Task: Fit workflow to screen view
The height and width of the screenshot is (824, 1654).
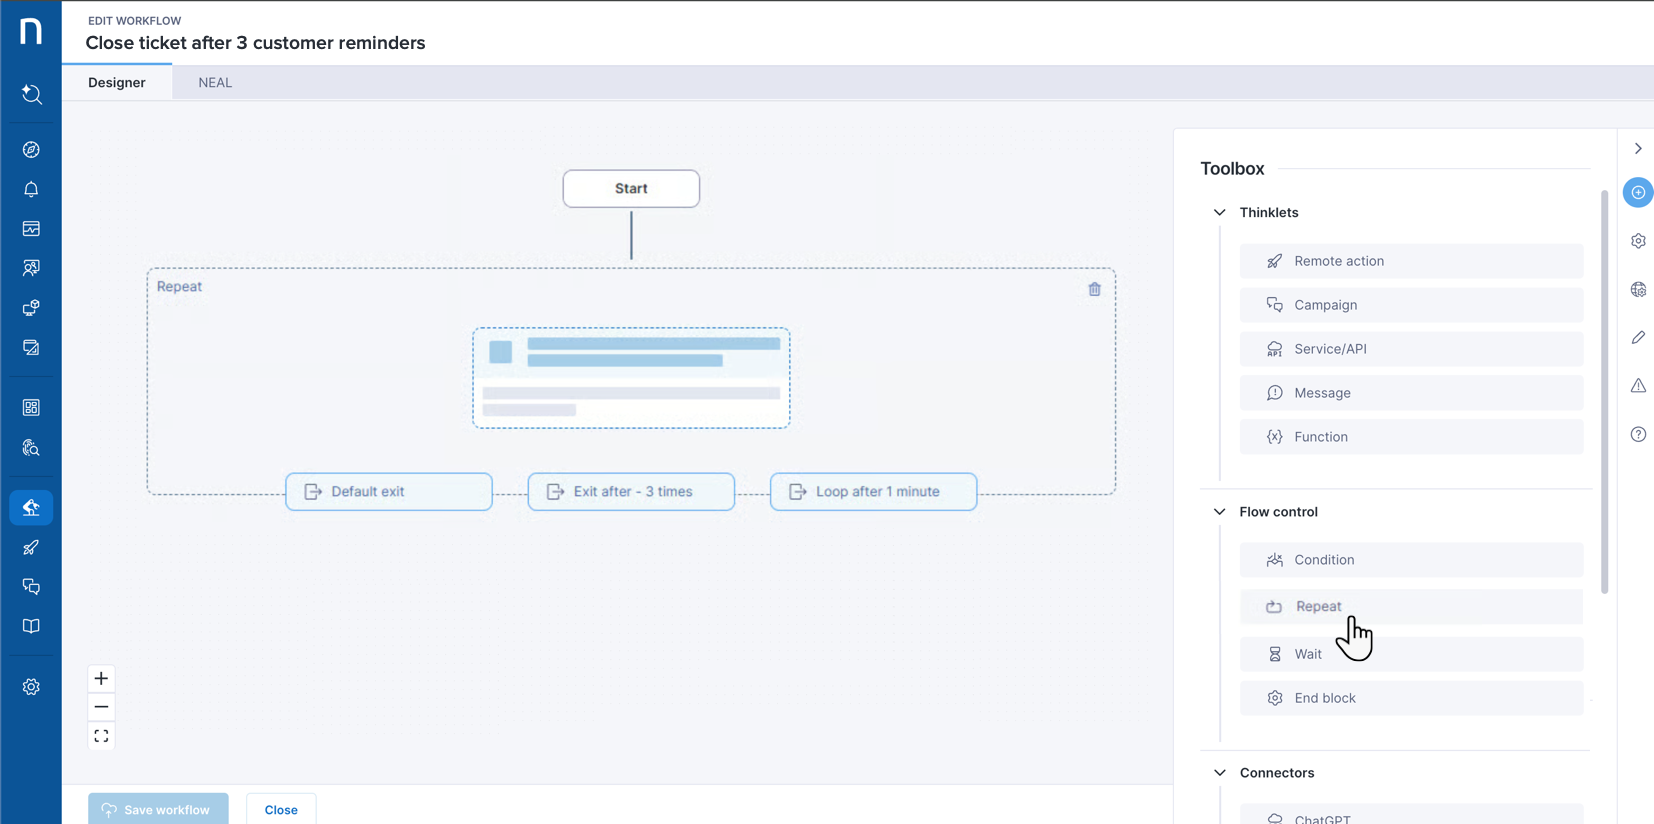Action: click(101, 736)
